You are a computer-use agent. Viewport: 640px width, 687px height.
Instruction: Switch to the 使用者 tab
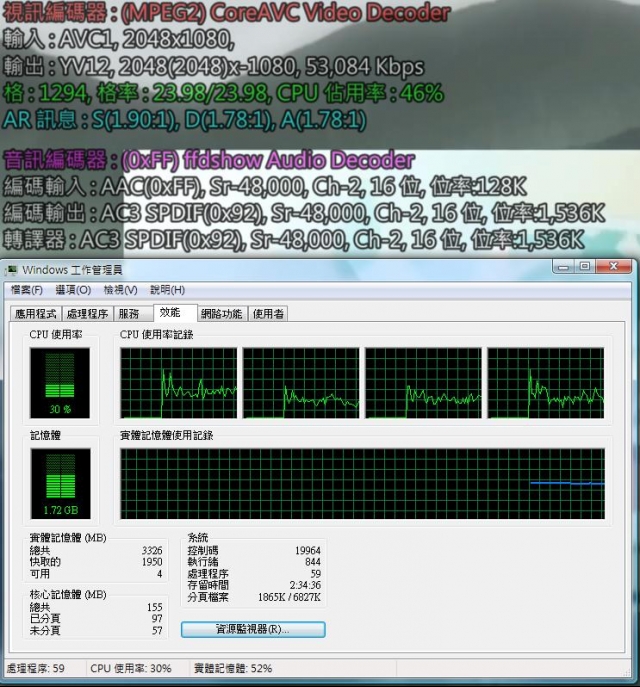pyautogui.click(x=268, y=314)
